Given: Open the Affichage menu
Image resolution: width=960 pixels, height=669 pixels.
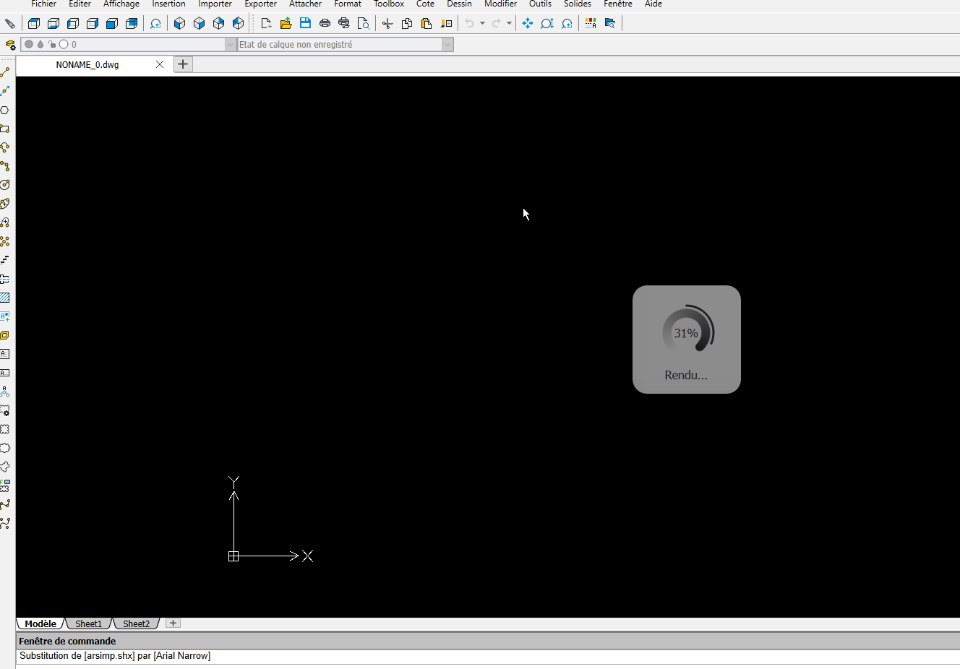Looking at the screenshot, I should click(121, 4).
